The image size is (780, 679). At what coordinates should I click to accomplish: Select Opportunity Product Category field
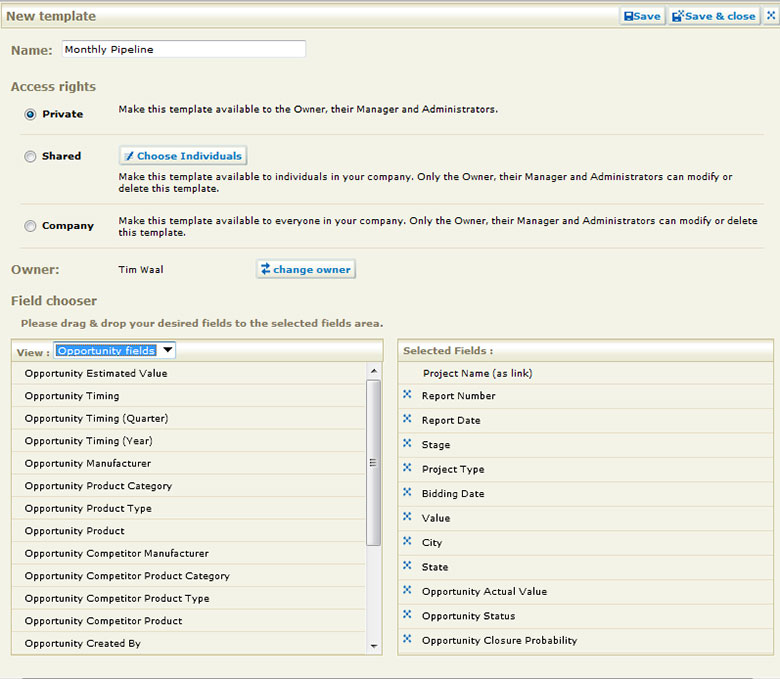189,485
